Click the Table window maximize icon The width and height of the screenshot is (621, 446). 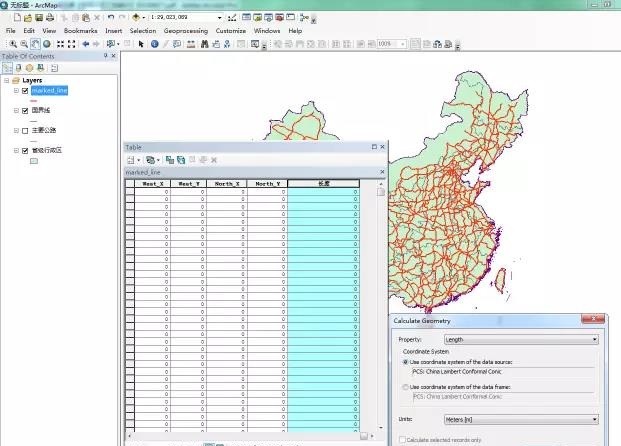pos(374,147)
